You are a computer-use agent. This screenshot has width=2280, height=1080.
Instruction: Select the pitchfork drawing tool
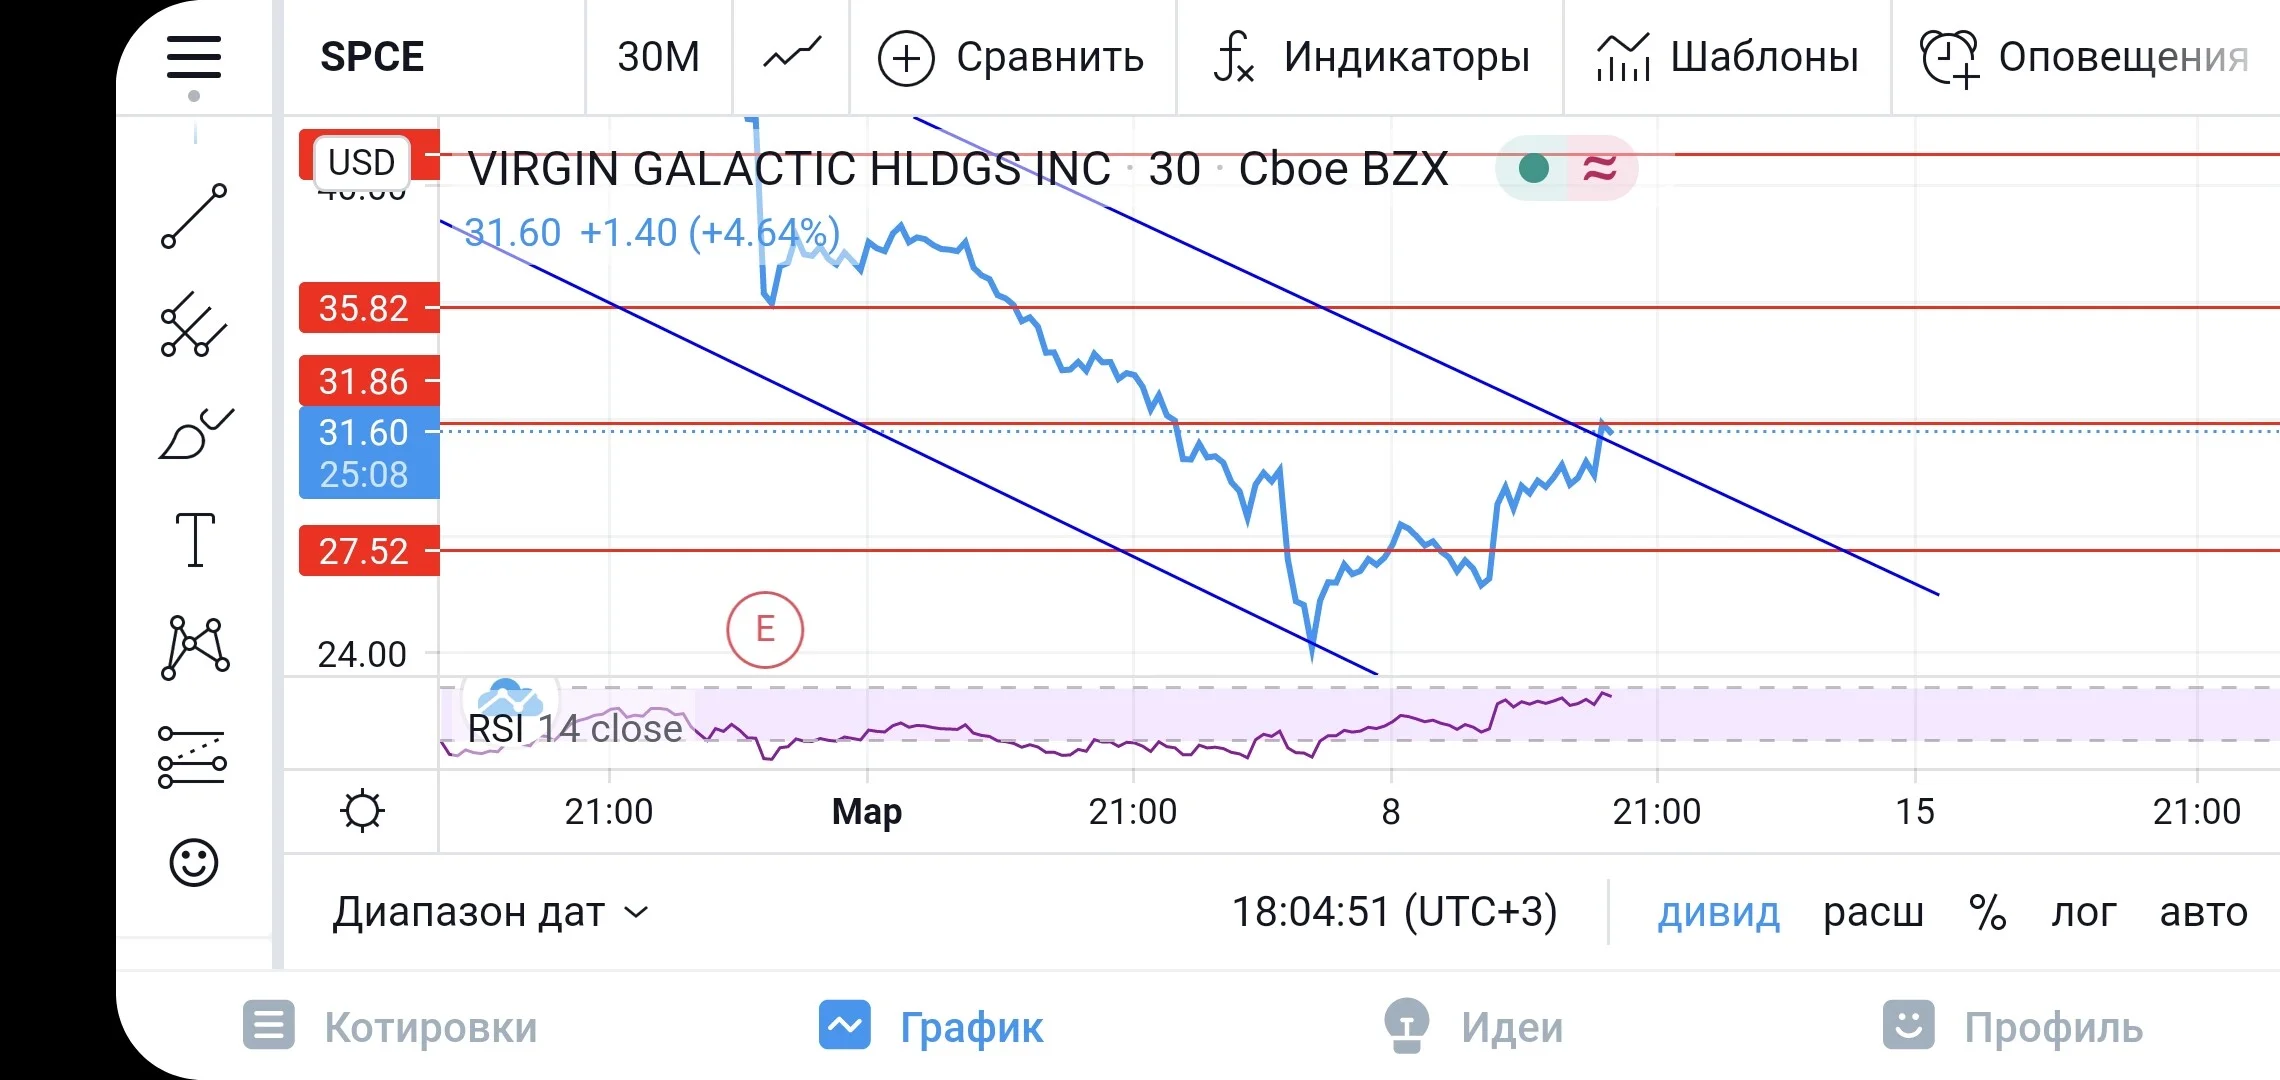click(194, 325)
